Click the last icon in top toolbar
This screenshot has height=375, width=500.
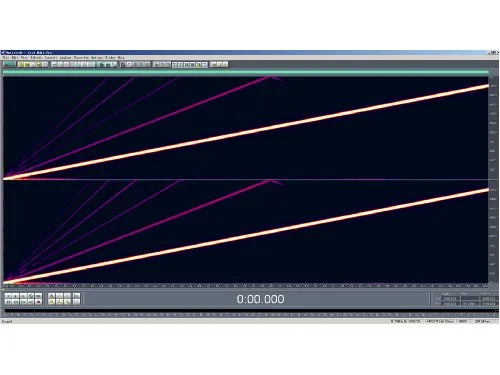tap(225, 64)
